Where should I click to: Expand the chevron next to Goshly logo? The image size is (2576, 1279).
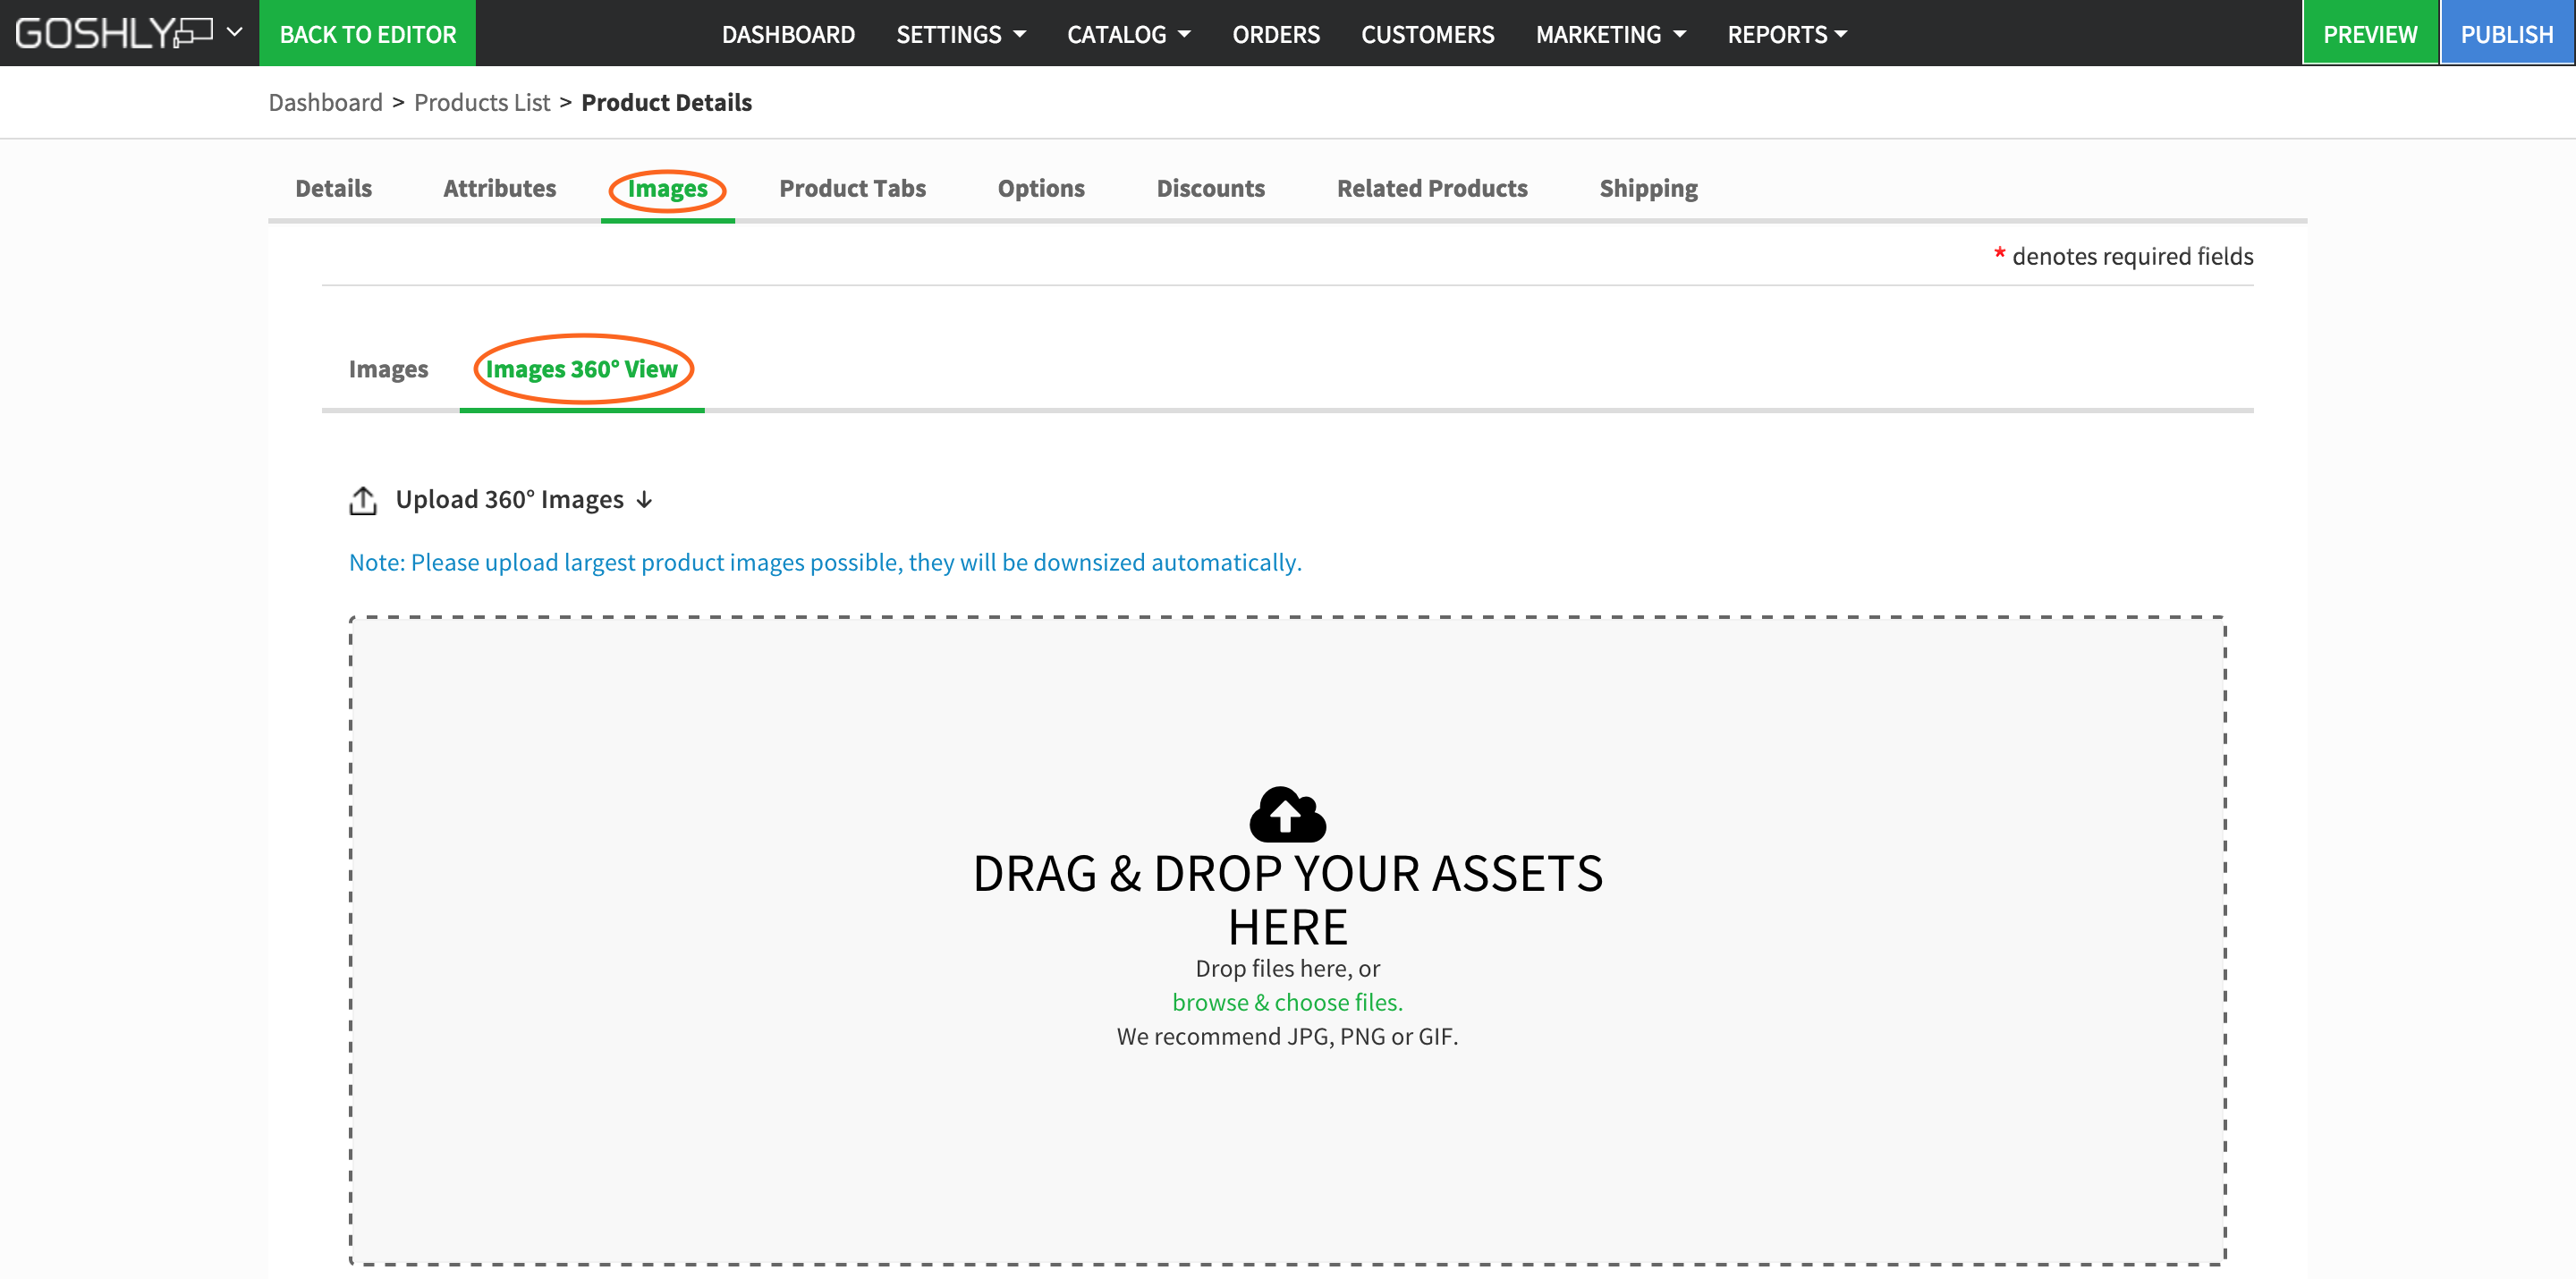[235, 32]
